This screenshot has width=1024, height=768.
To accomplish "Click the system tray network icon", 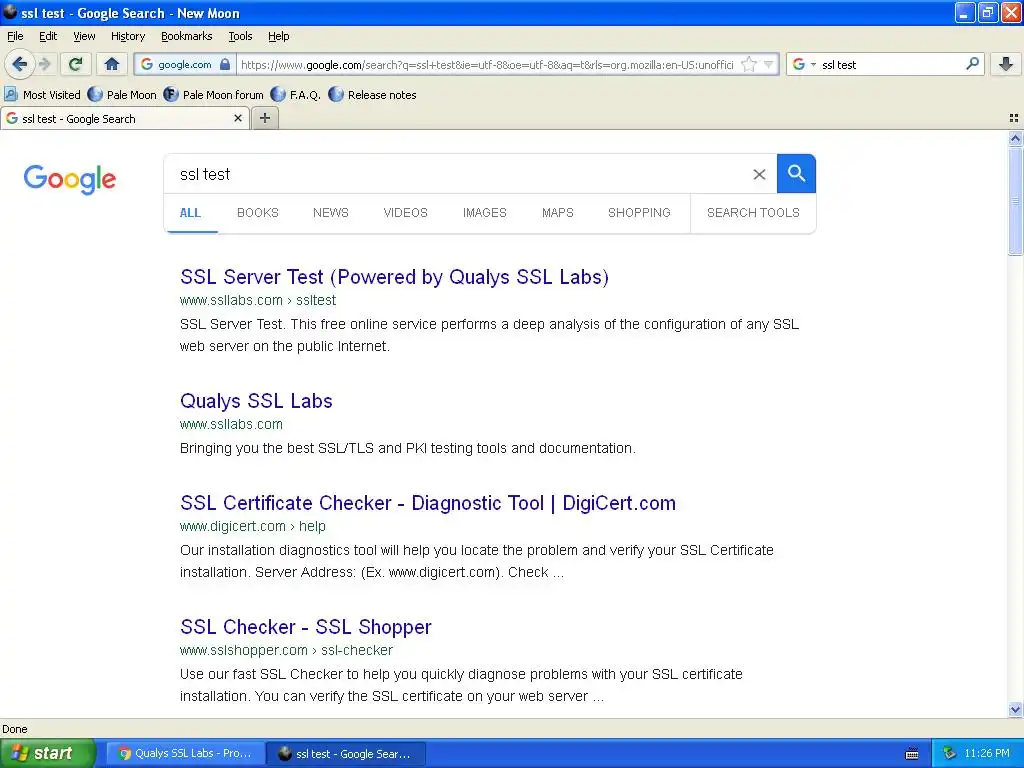I will (949, 753).
